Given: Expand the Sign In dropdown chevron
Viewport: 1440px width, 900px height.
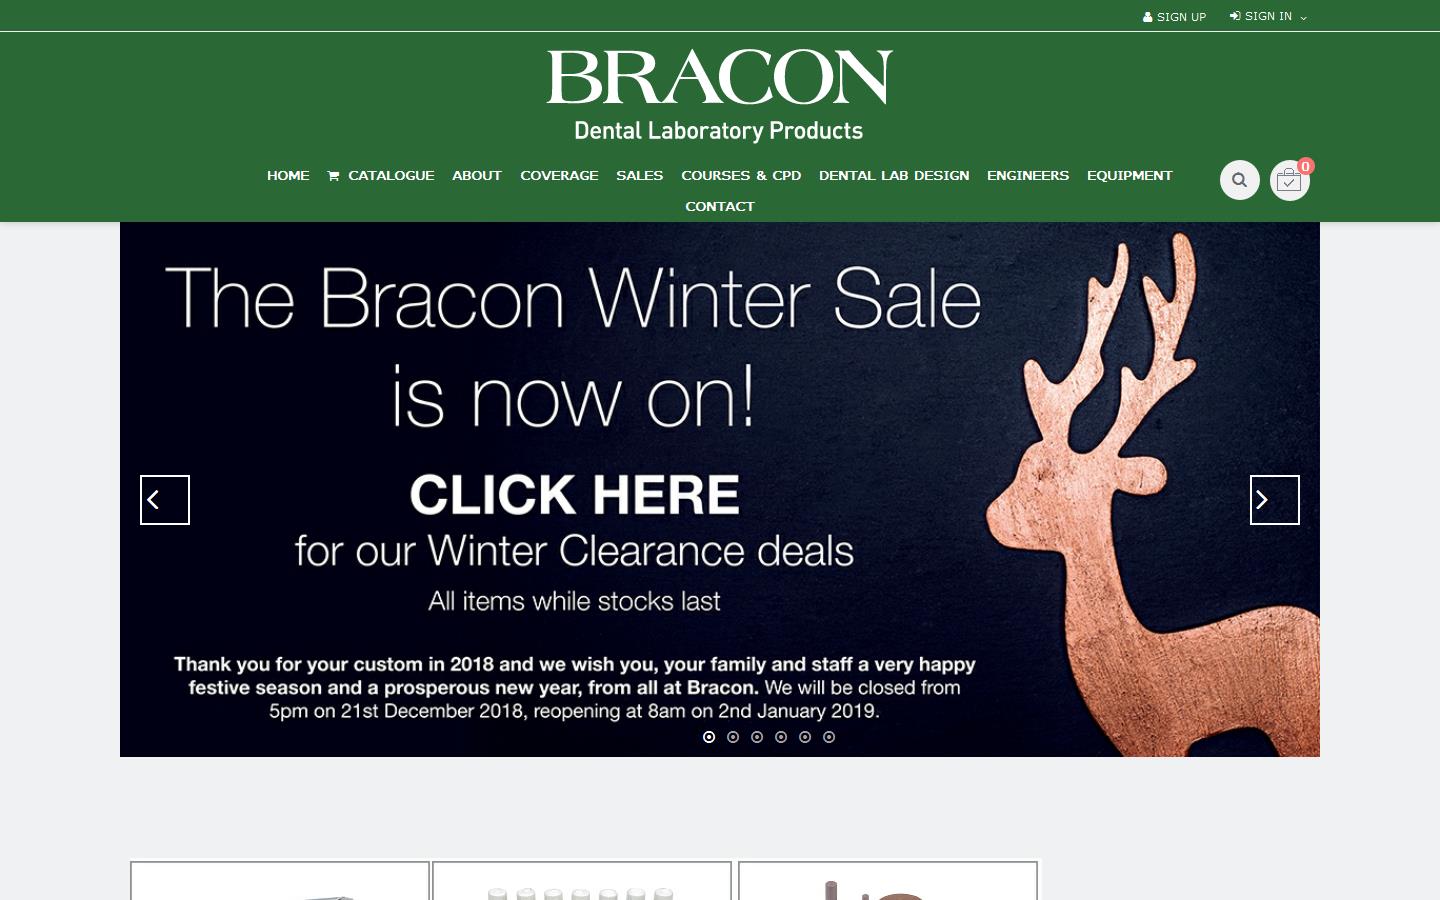Looking at the screenshot, I should click(x=1303, y=18).
